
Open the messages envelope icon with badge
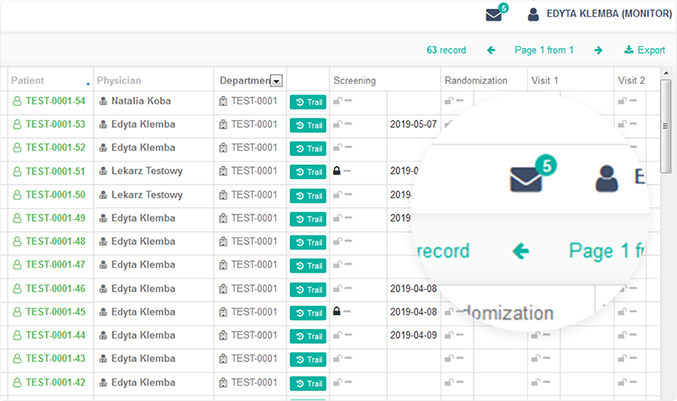click(x=493, y=14)
